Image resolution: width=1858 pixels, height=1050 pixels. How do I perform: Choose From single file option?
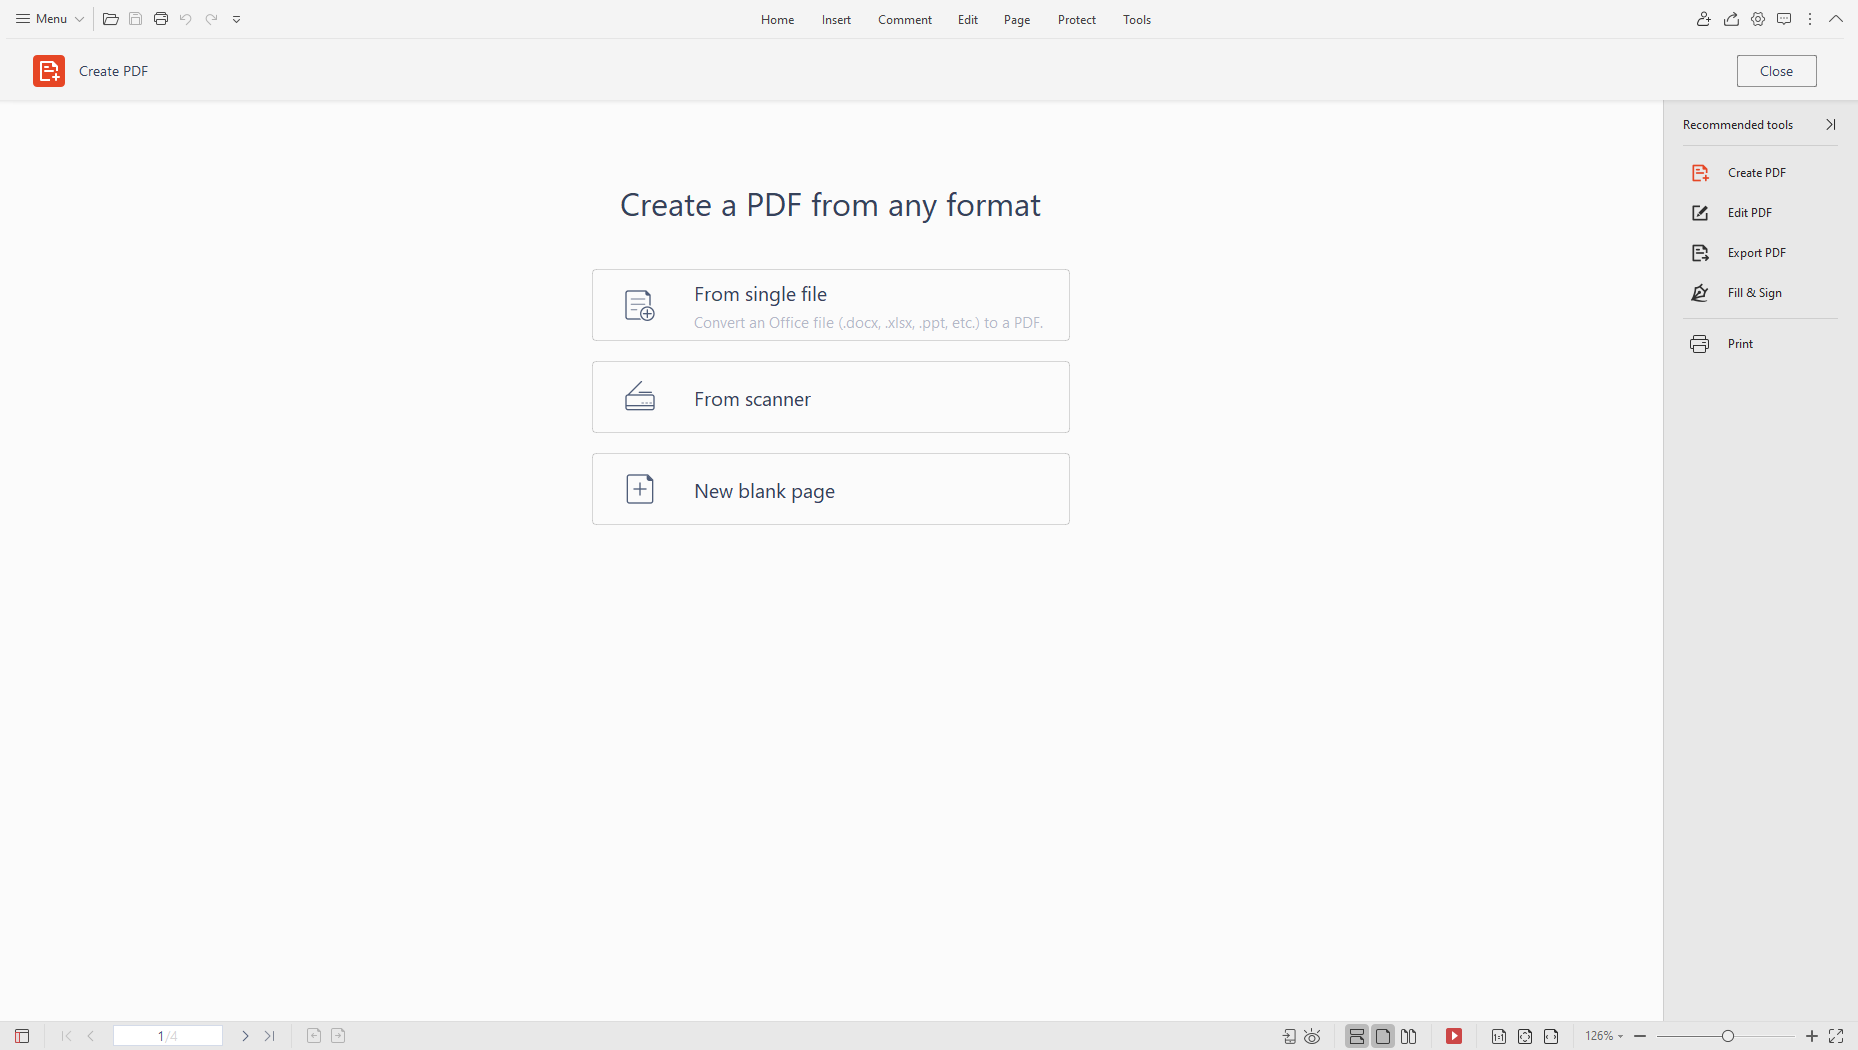pos(830,305)
